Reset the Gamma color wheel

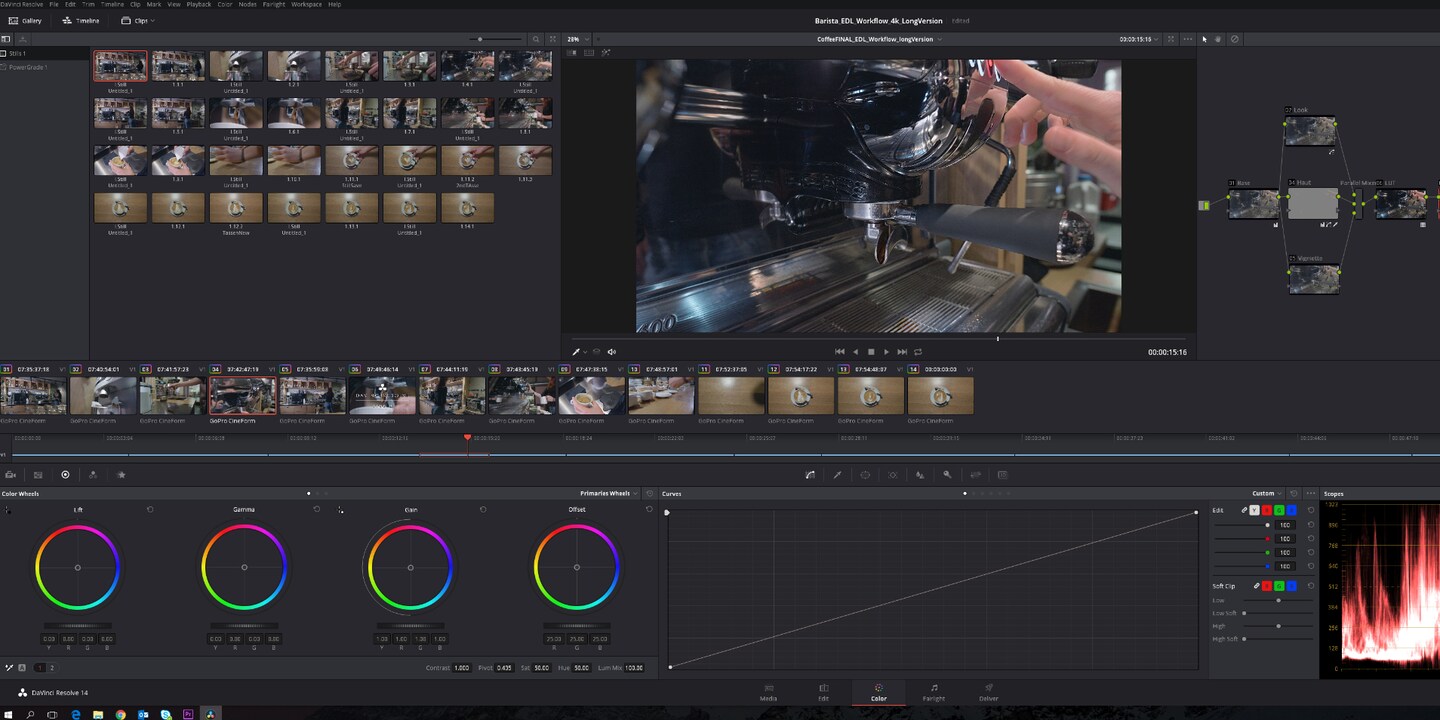(317, 509)
